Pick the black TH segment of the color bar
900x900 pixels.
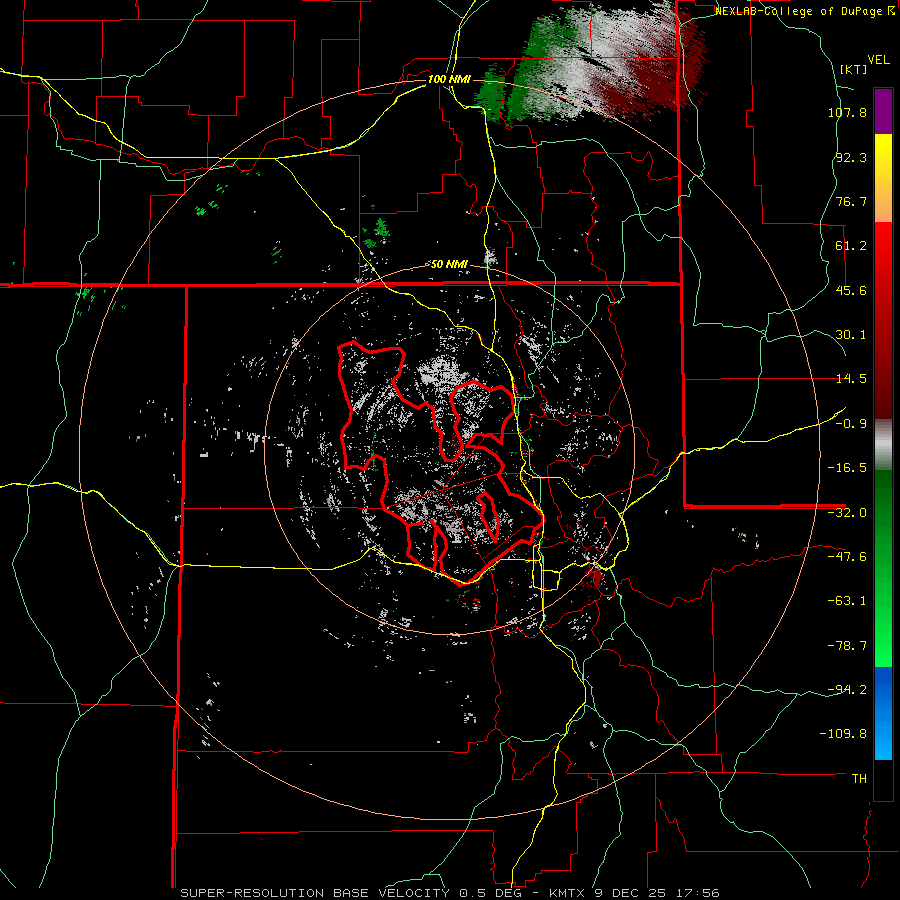883,779
